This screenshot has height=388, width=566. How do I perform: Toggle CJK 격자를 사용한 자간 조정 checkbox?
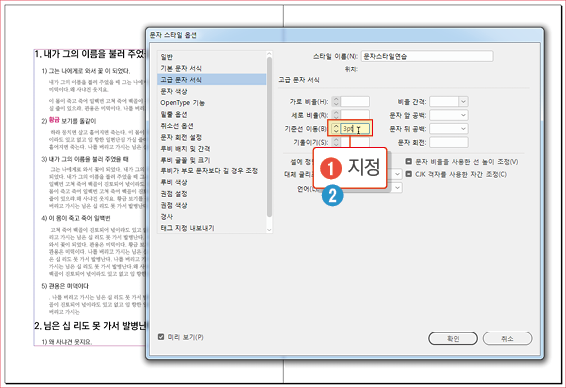409,174
